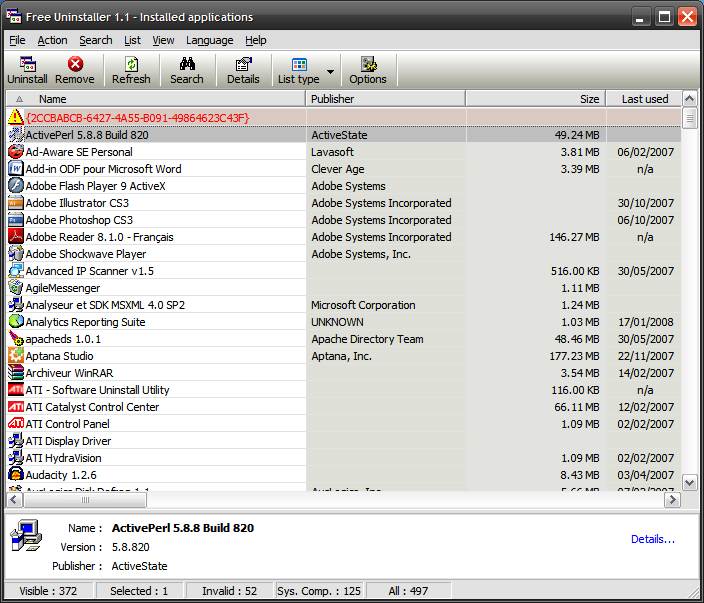This screenshot has height=603, width=704.
Task: Click the AgileMessenger row icon
Action: pos(16,288)
